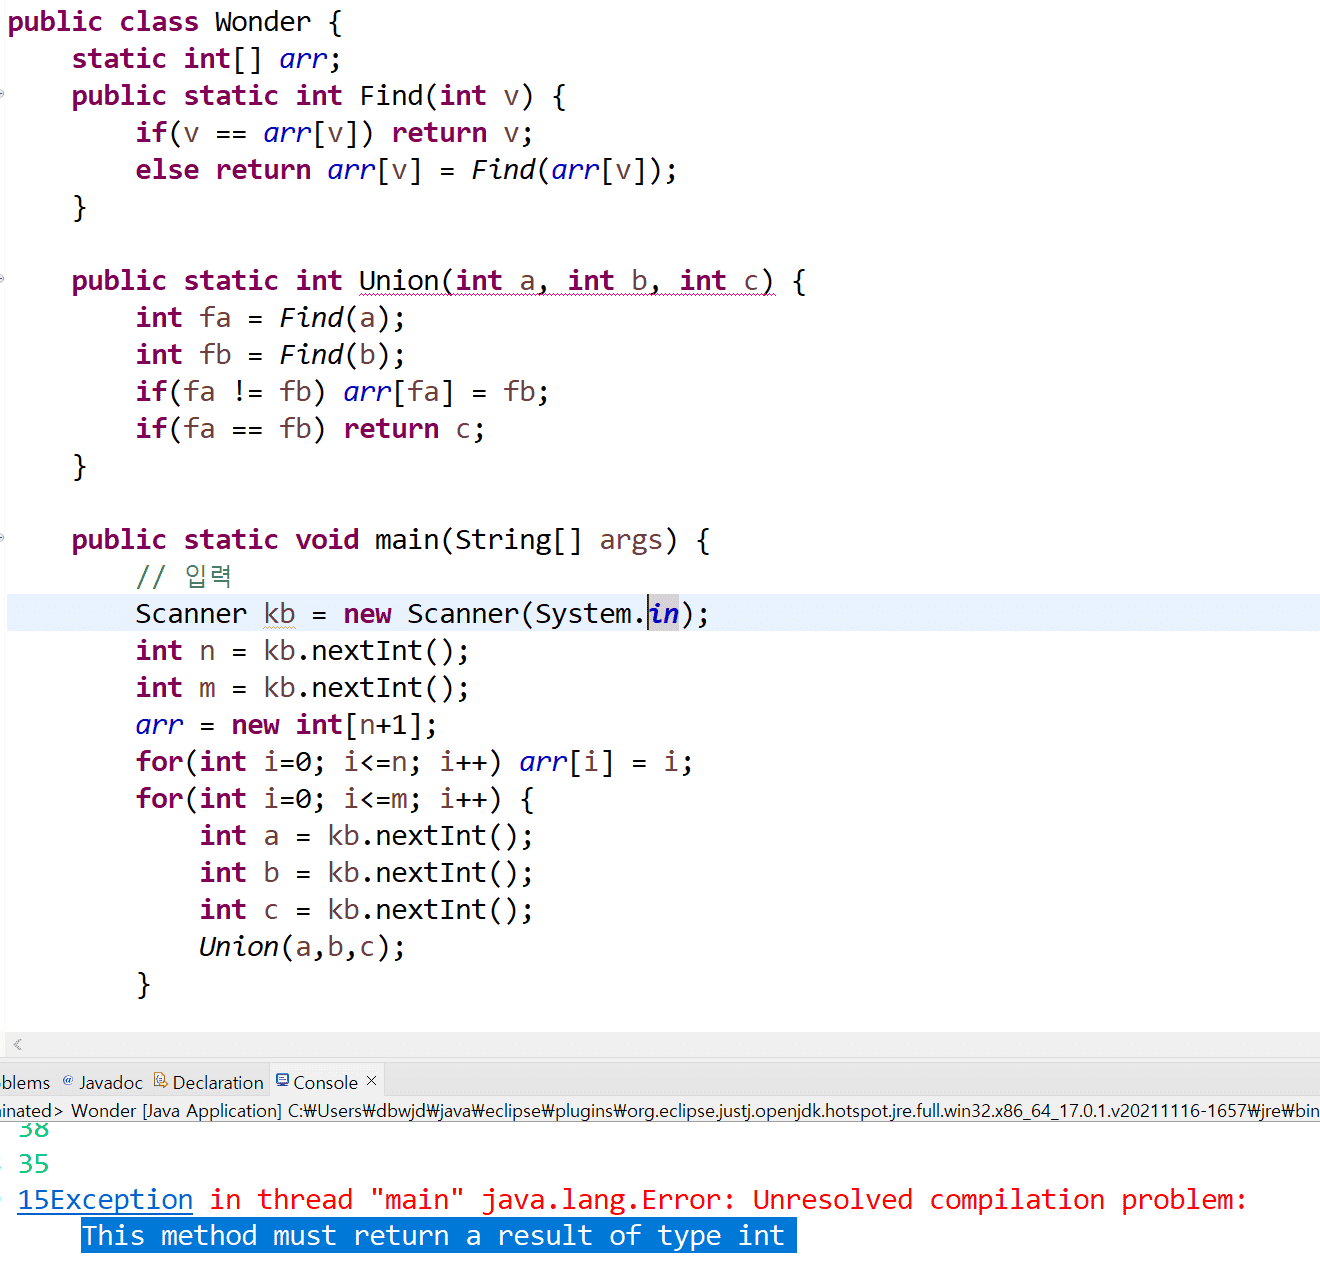Click the for loop with 'i<=m'

(334, 799)
